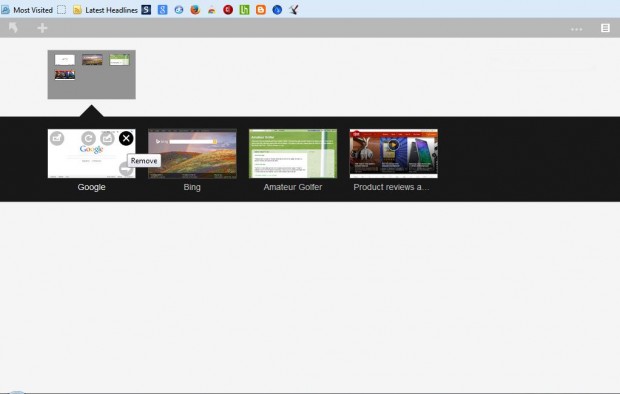Image resolution: width=620 pixels, height=394 pixels.
Task: Open the Most Visited bookmarks folder
Action: tap(27, 10)
